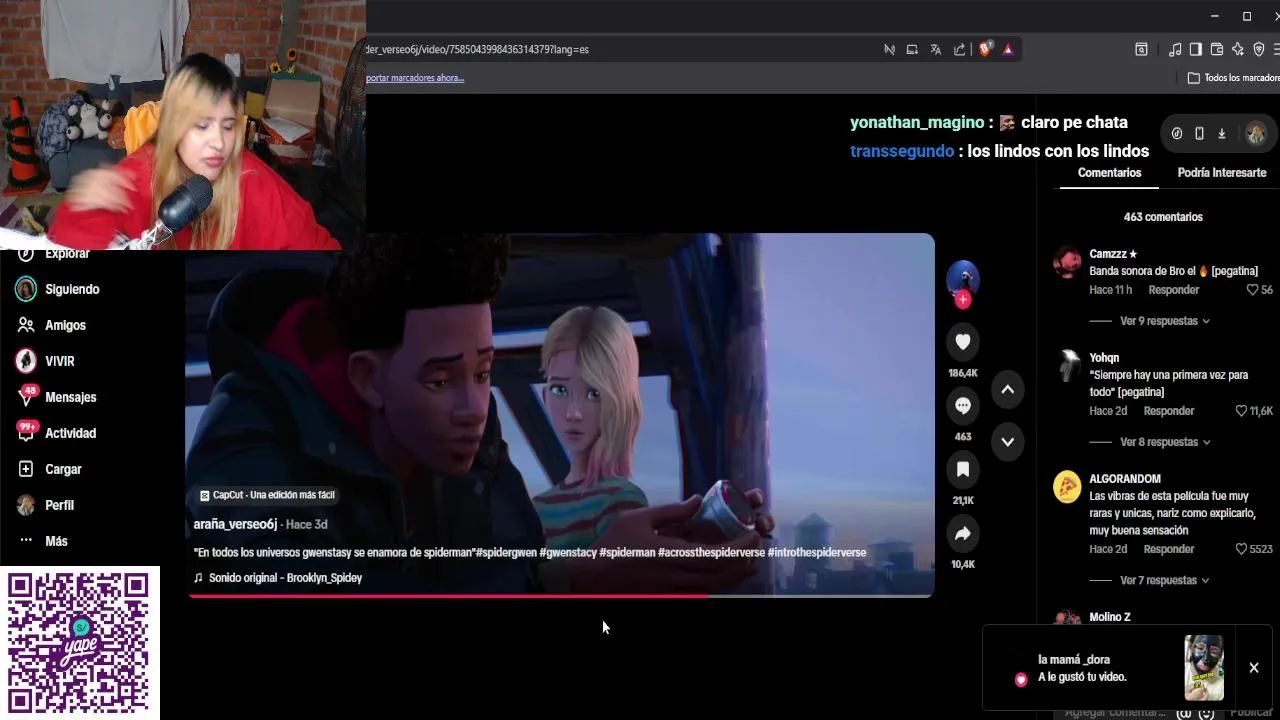Click the browser address bar URL
The image size is (1280, 720).
[478, 49]
